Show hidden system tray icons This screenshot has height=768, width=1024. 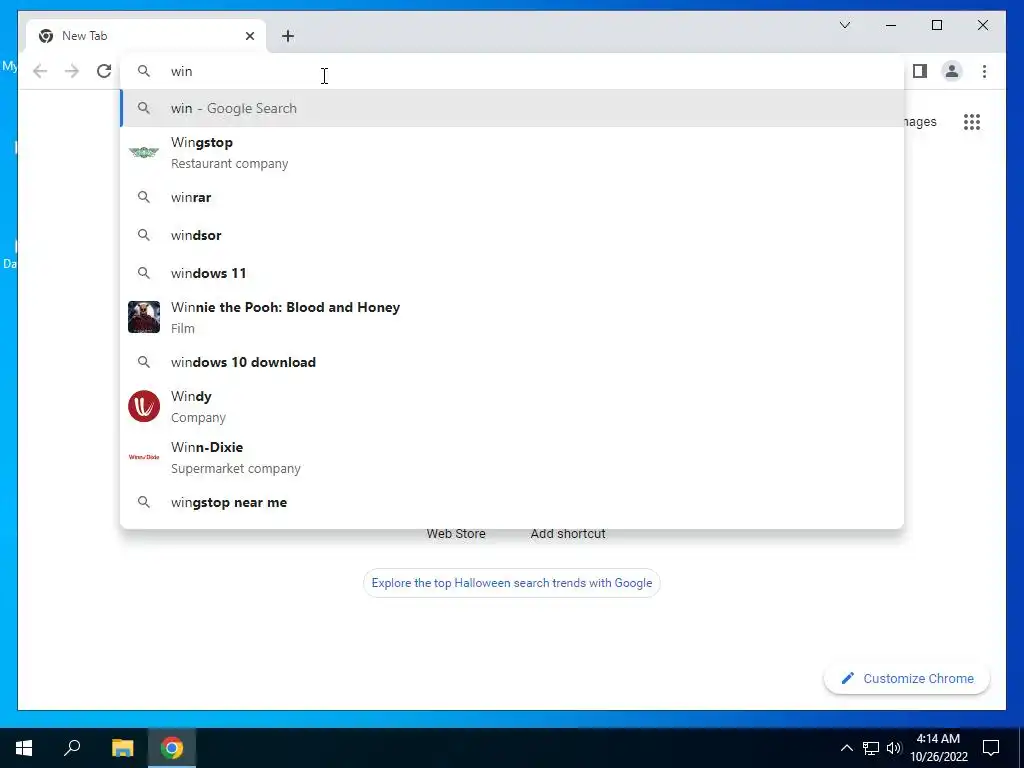846,748
